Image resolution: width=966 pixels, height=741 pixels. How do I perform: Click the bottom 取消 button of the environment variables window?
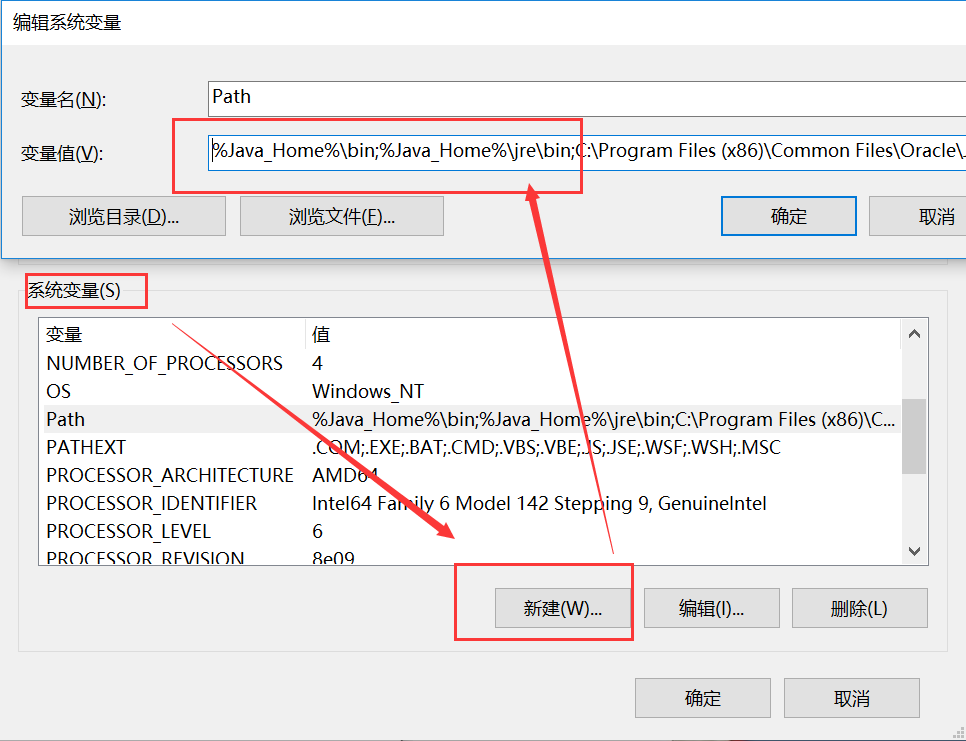click(852, 698)
